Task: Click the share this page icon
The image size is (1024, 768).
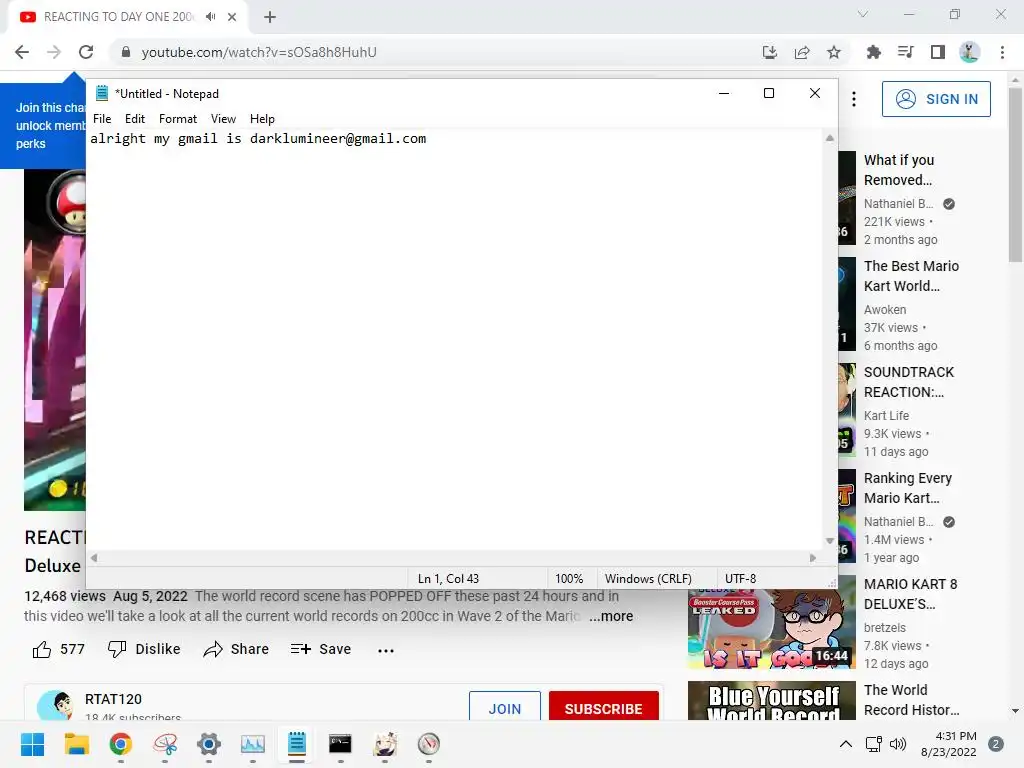Action: tap(802, 52)
